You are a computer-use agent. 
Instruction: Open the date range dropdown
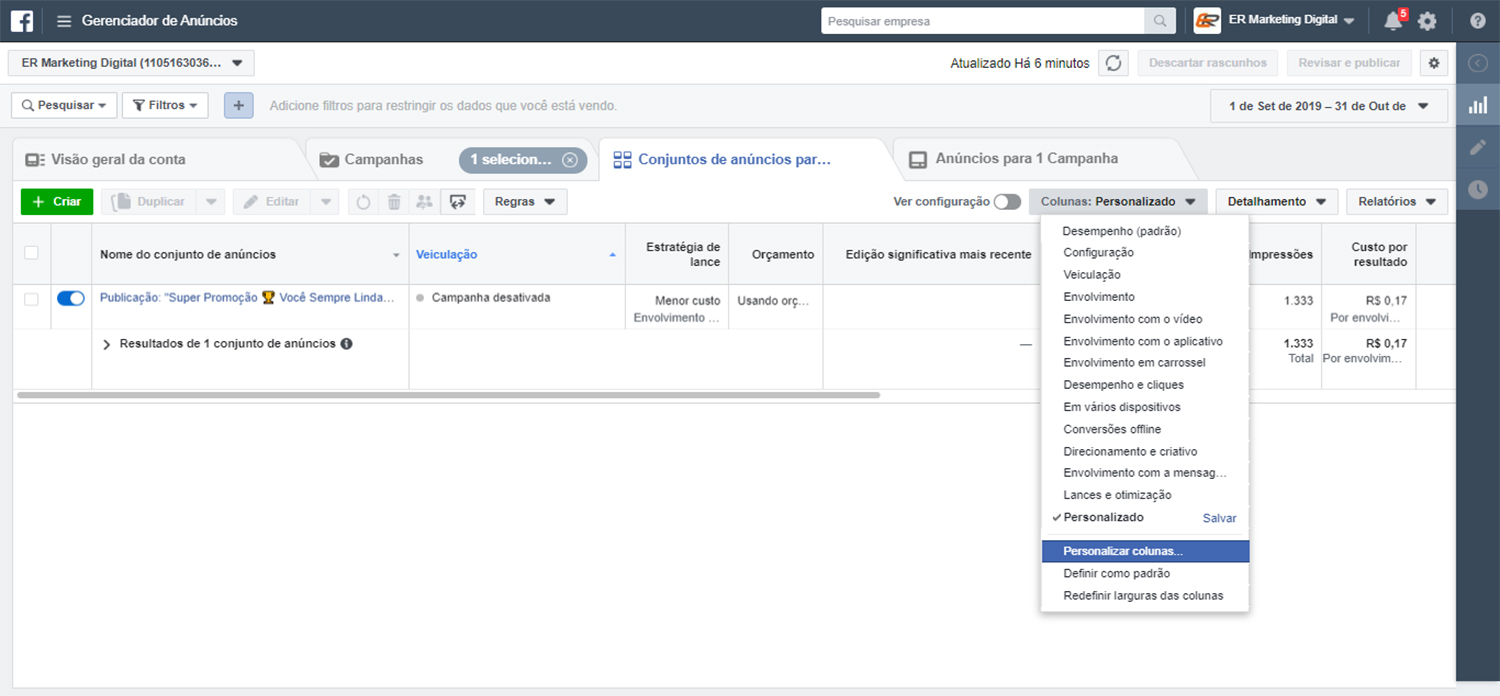(x=1328, y=106)
